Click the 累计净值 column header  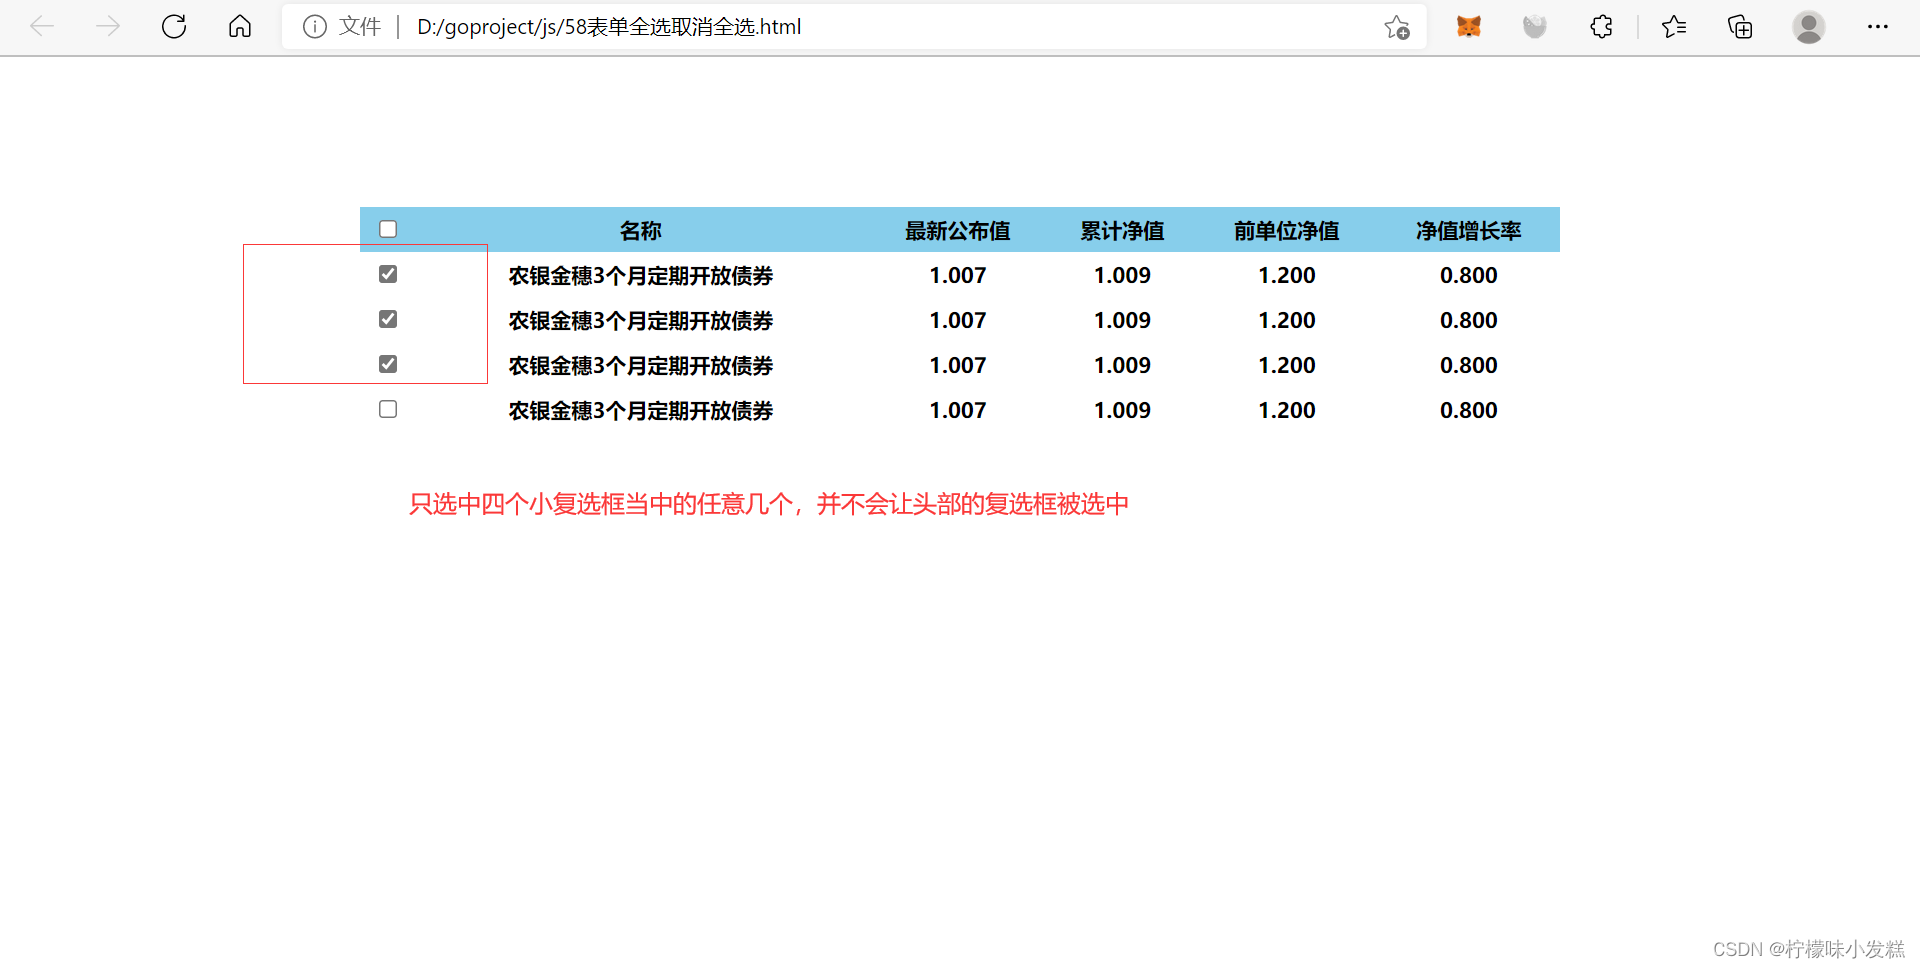coord(1122,231)
